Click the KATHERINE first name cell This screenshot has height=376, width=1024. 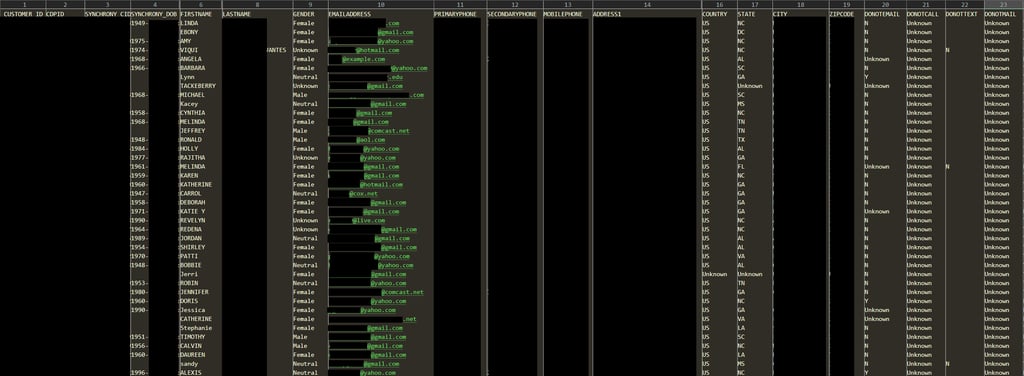click(196, 185)
